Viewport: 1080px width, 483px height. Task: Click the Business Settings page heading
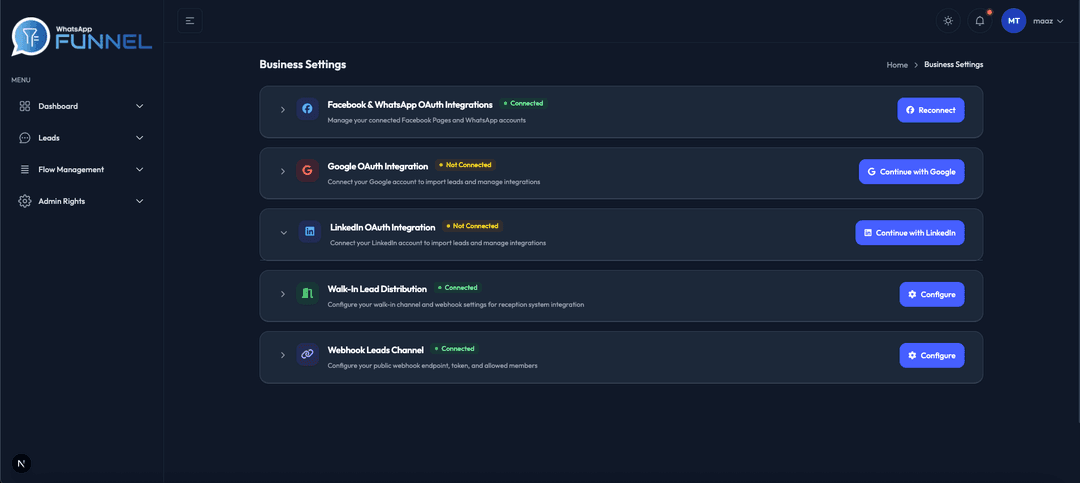[302, 65]
